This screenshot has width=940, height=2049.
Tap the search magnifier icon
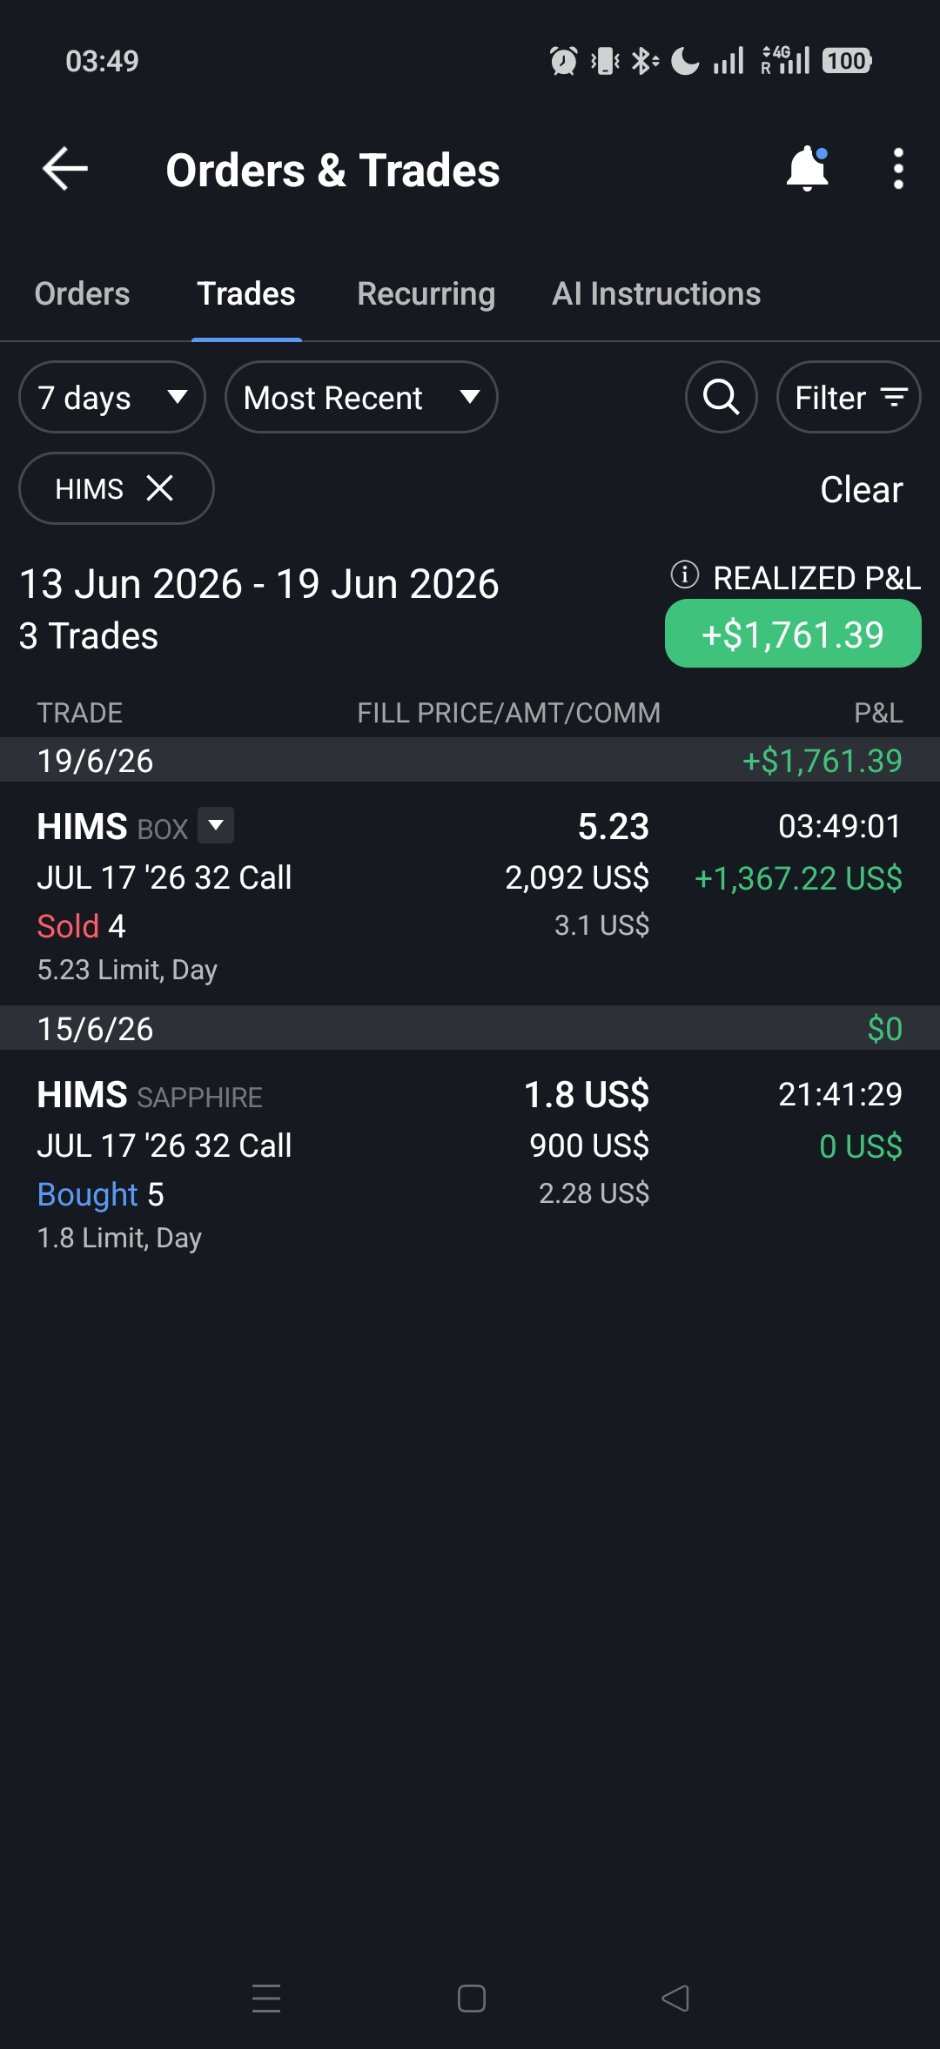coord(721,397)
